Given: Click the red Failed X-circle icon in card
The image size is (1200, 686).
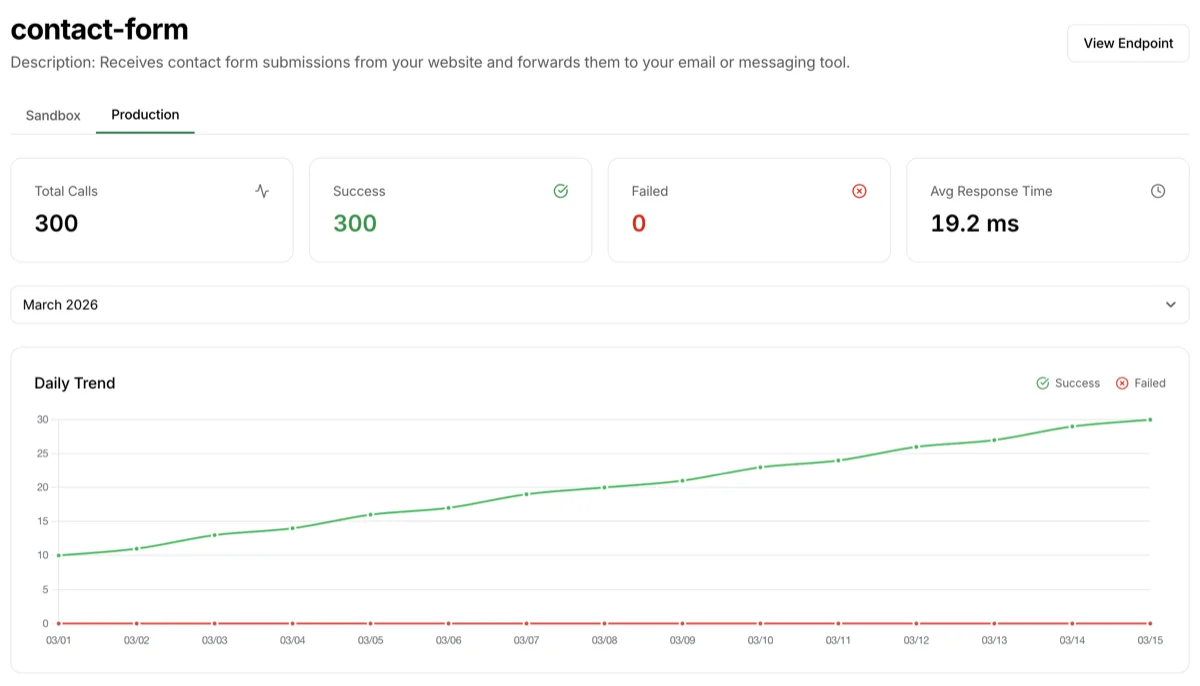Looking at the screenshot, I should coord(859,191).
